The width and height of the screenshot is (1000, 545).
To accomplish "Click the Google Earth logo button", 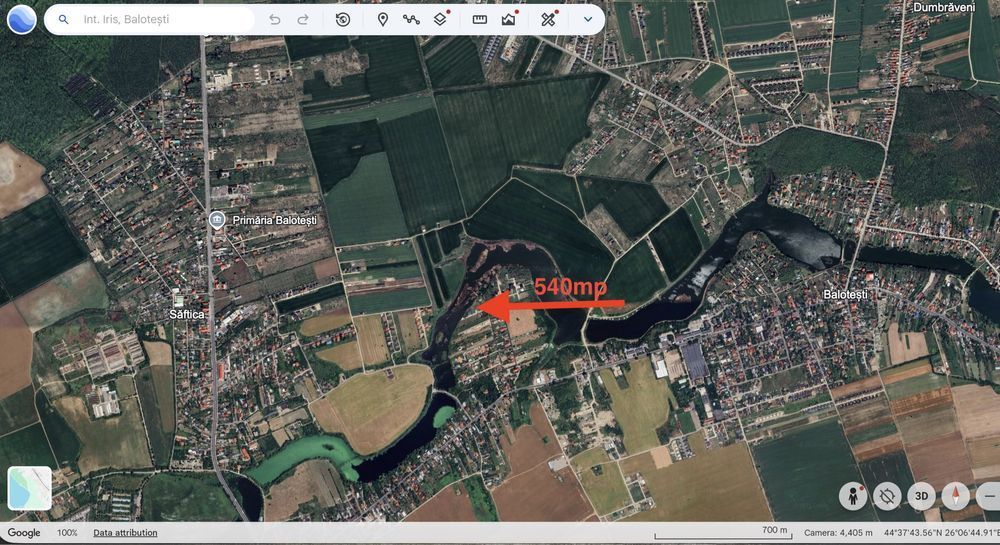I will (x=22, y=20).
